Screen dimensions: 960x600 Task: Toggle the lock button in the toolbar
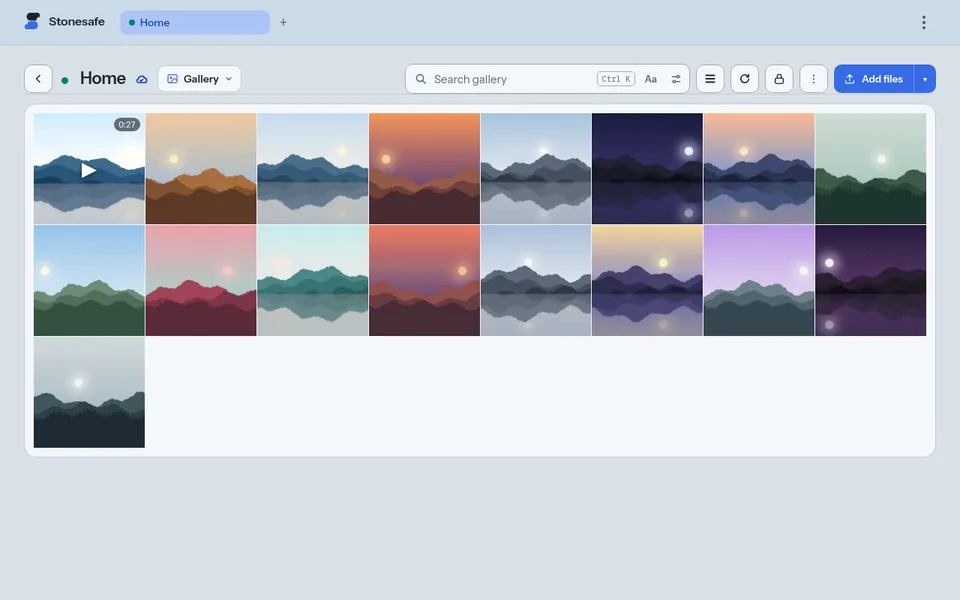click(779, 79)
